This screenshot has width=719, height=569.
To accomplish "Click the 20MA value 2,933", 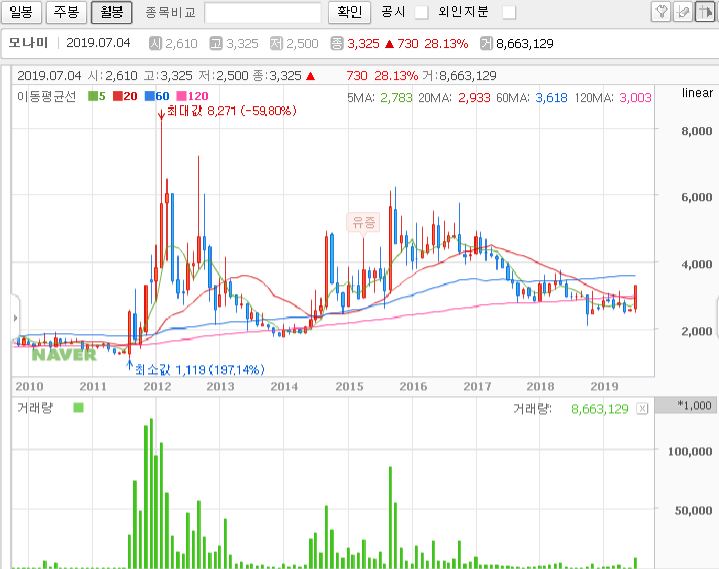I will tap(474, 97).
